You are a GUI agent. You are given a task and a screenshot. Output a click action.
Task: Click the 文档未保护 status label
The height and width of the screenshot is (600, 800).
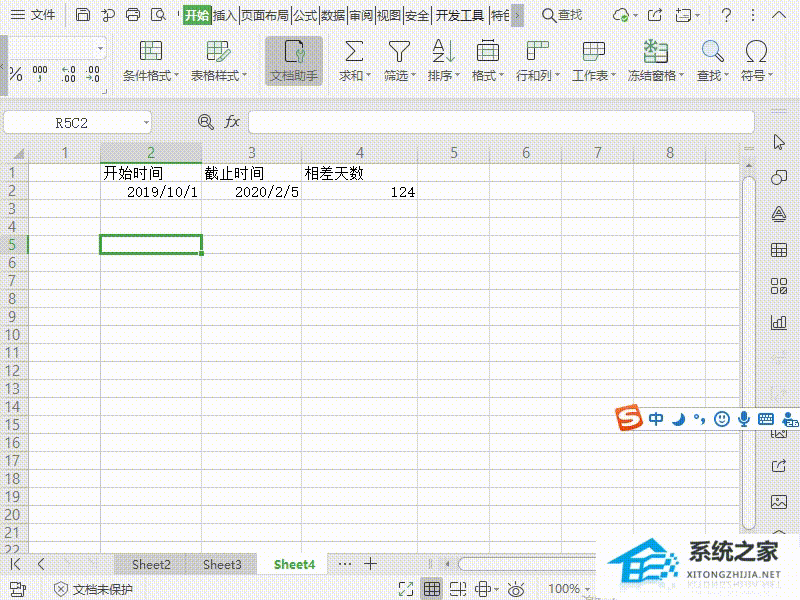(102, 589)
